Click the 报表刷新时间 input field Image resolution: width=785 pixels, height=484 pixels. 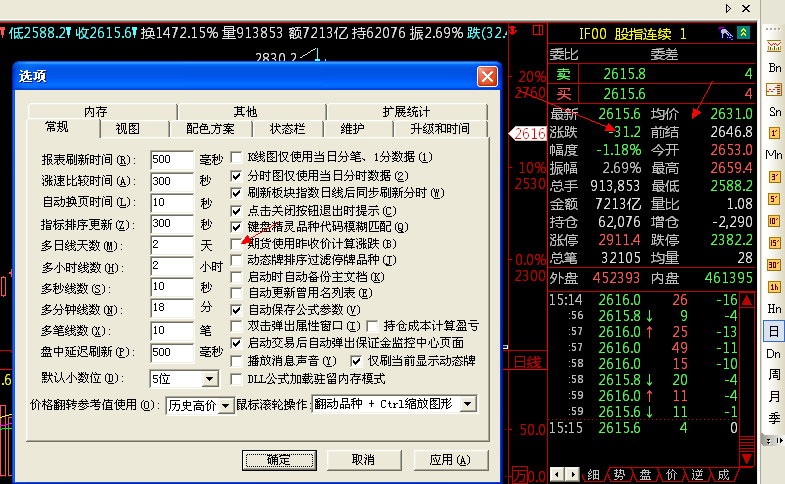click(x=172, y=160)
